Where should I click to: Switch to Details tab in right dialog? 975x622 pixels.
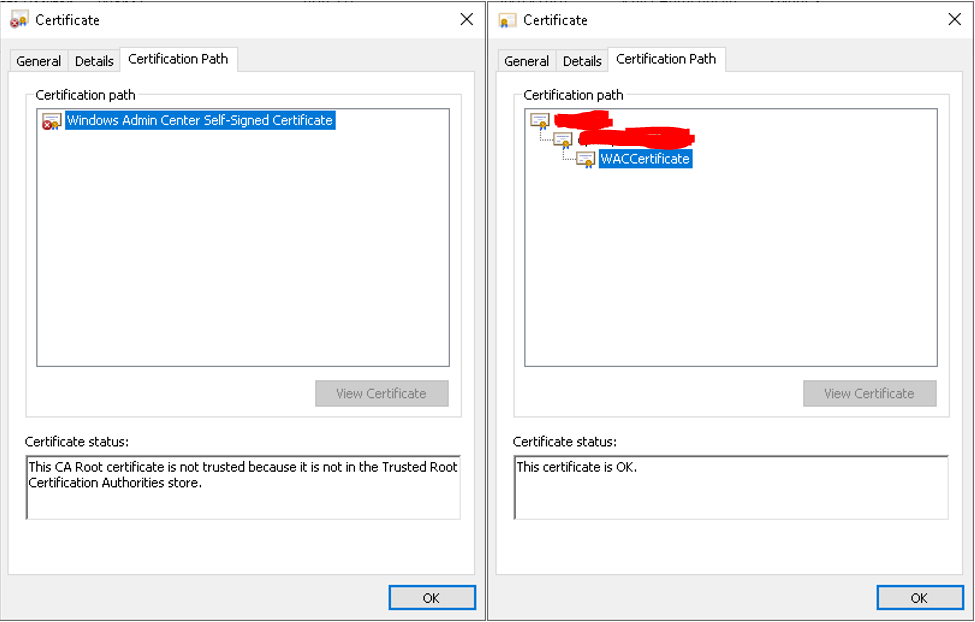pyautogui.click(x=582, y=61)
